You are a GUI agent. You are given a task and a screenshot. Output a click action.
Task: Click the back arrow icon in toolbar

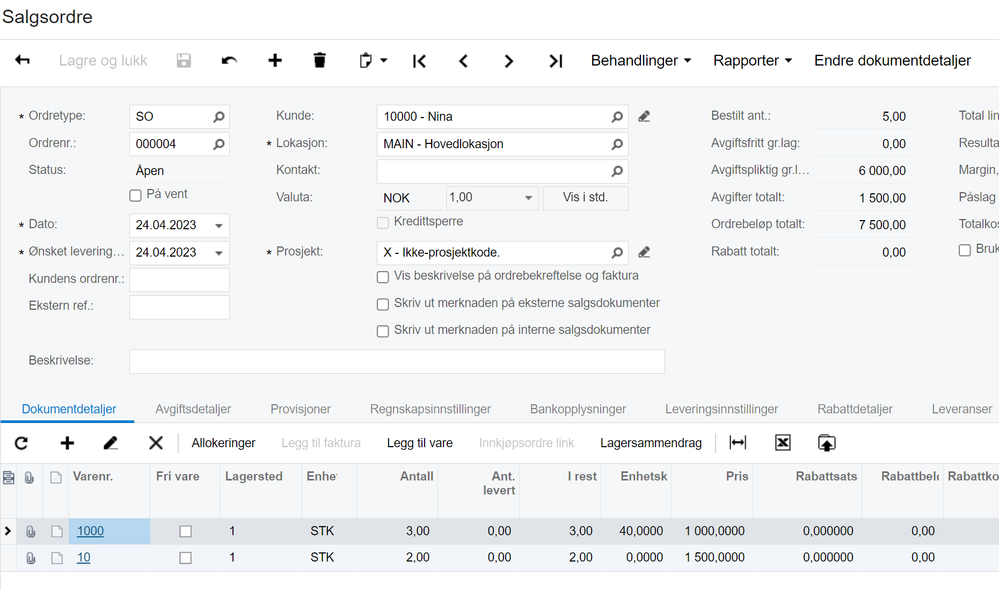[x=22, y=61]
